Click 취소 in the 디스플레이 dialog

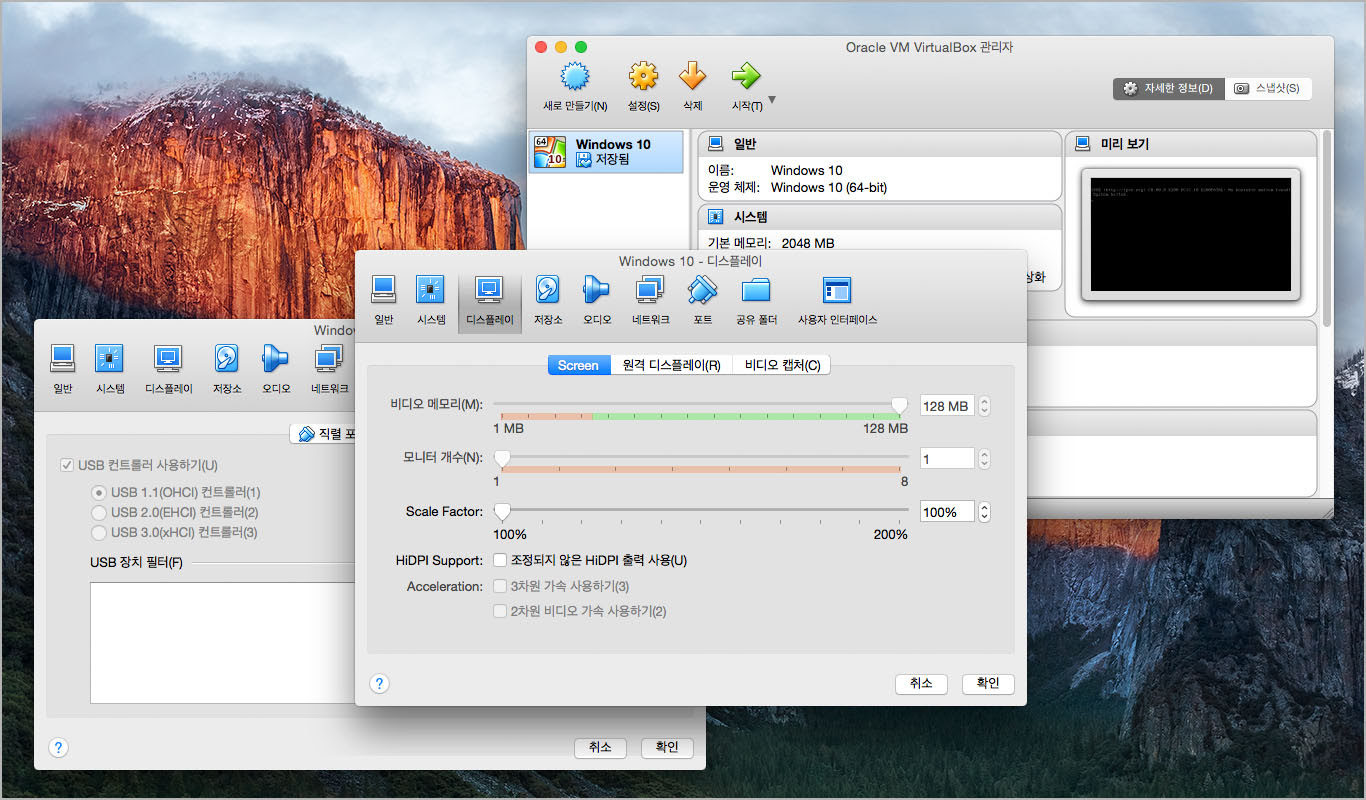(921, 684)
